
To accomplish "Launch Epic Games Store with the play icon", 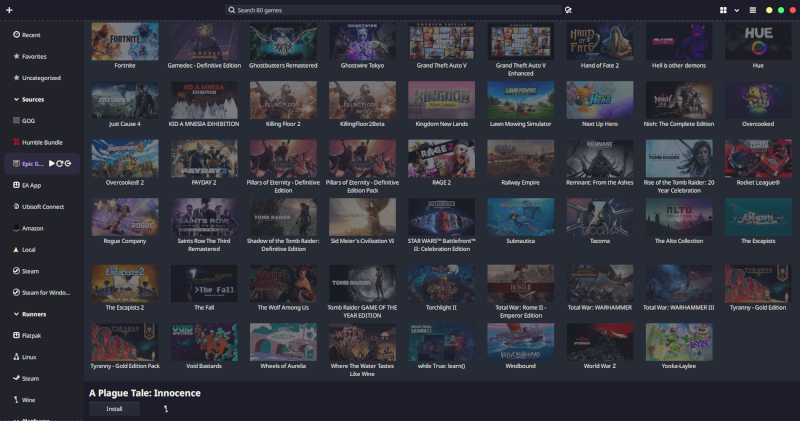I will pos(52,163).
